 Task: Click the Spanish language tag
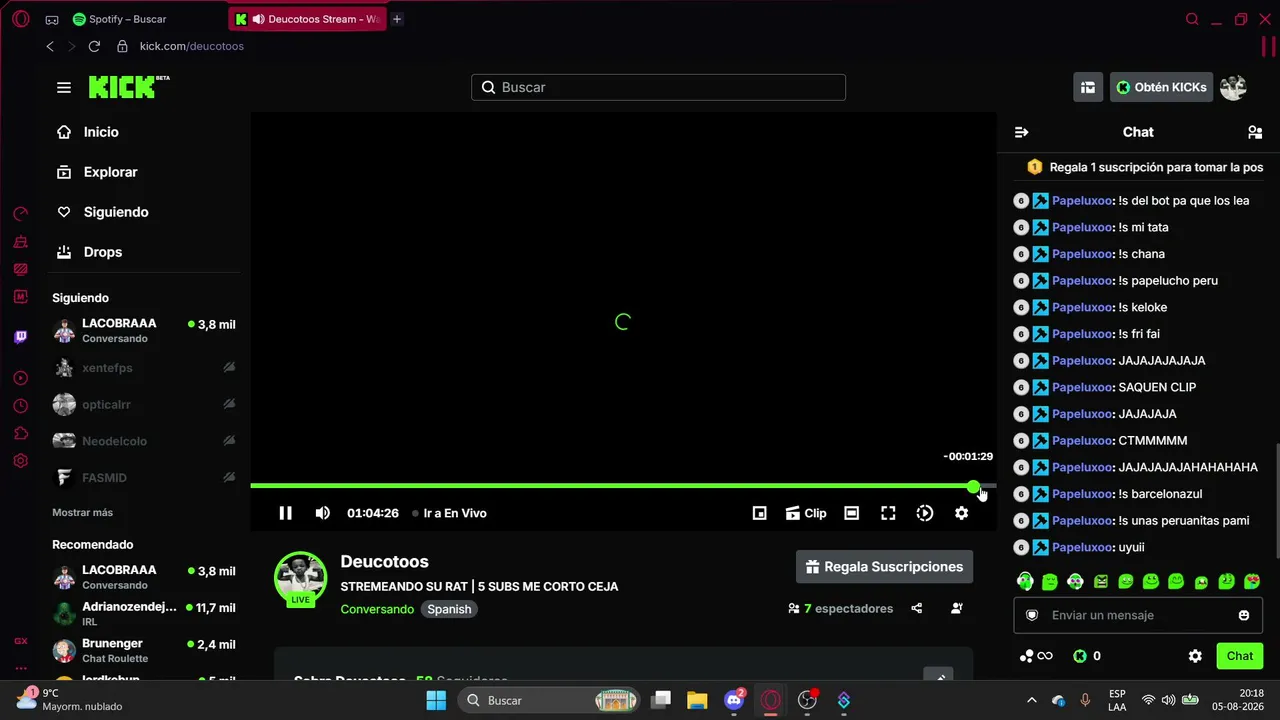click(x=449, y=609)
